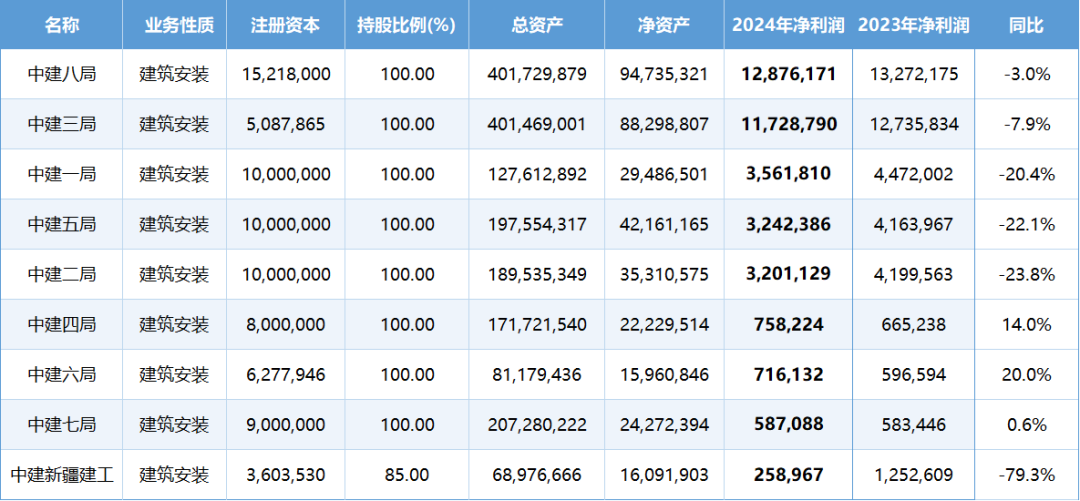Click the 总资产 column header
Viewport: 1080px width, 501px height.
(536, 25)
